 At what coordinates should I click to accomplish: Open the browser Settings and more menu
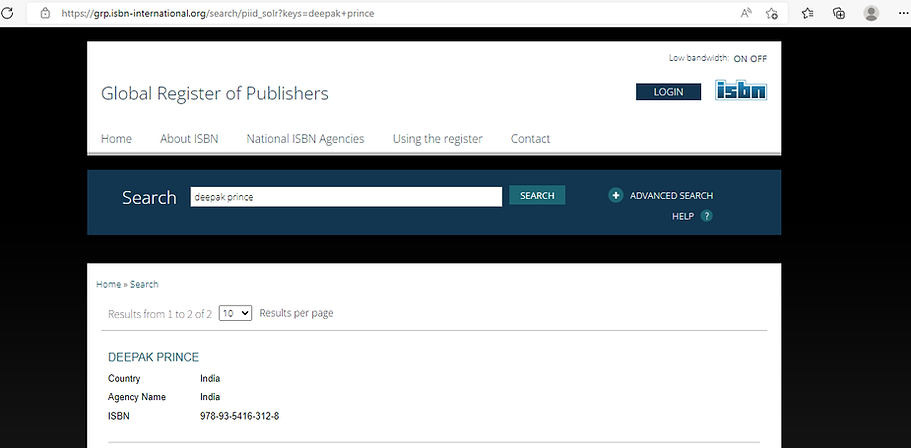click(x=902, y=13)
